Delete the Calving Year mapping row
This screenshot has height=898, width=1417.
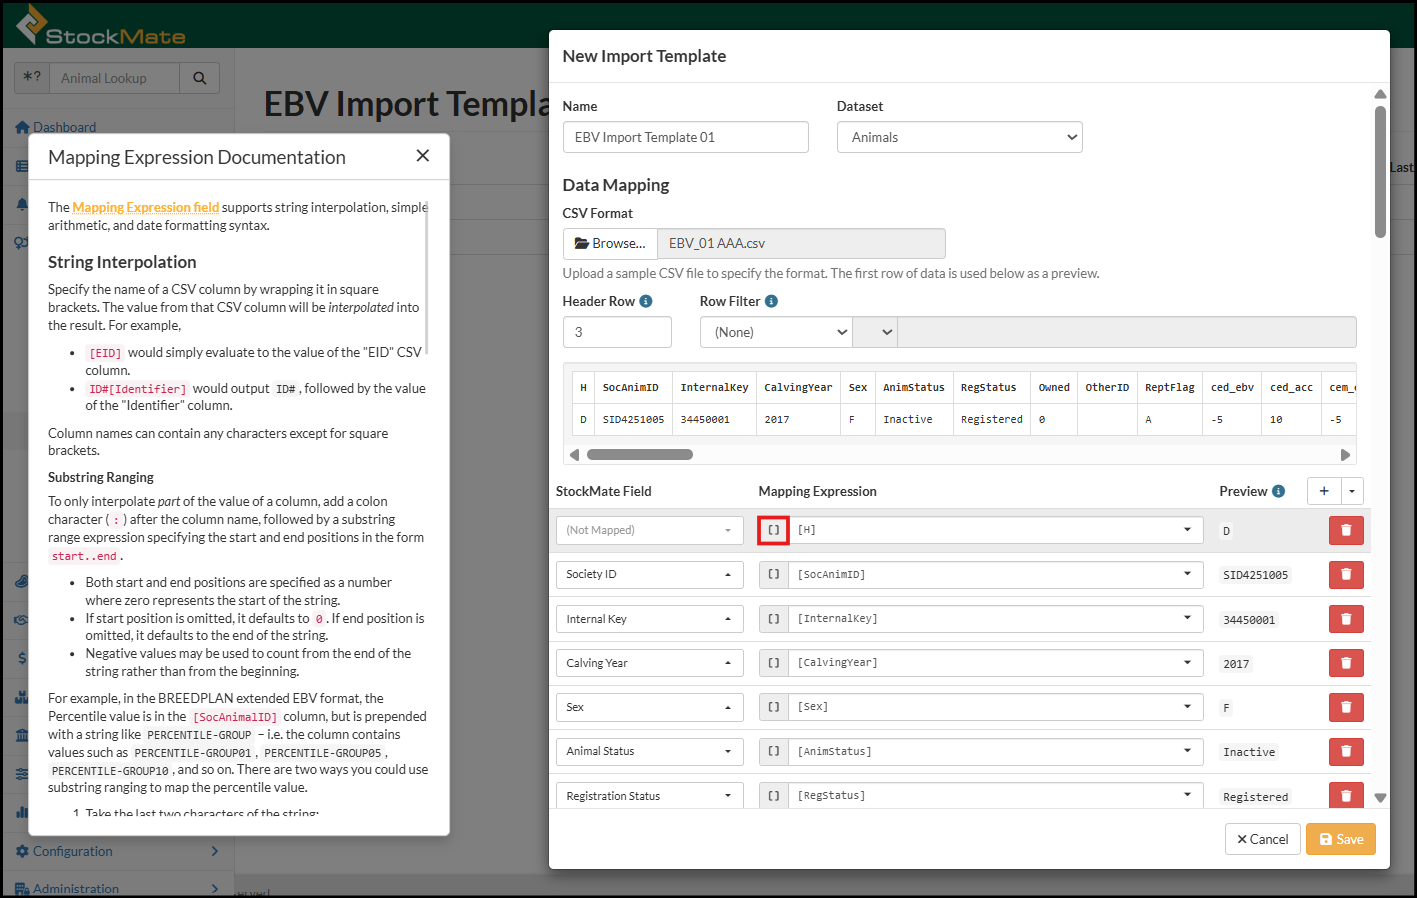[1345, 663]
